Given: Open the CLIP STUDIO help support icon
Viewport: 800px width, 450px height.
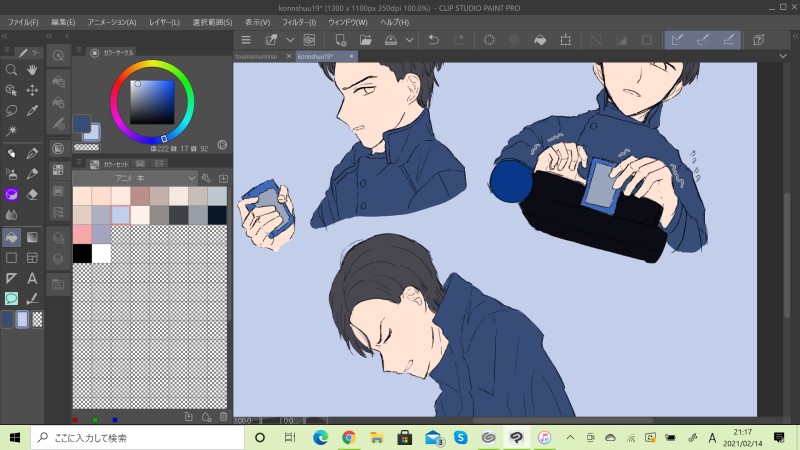Looking at the screenshot, I should 759,40.
